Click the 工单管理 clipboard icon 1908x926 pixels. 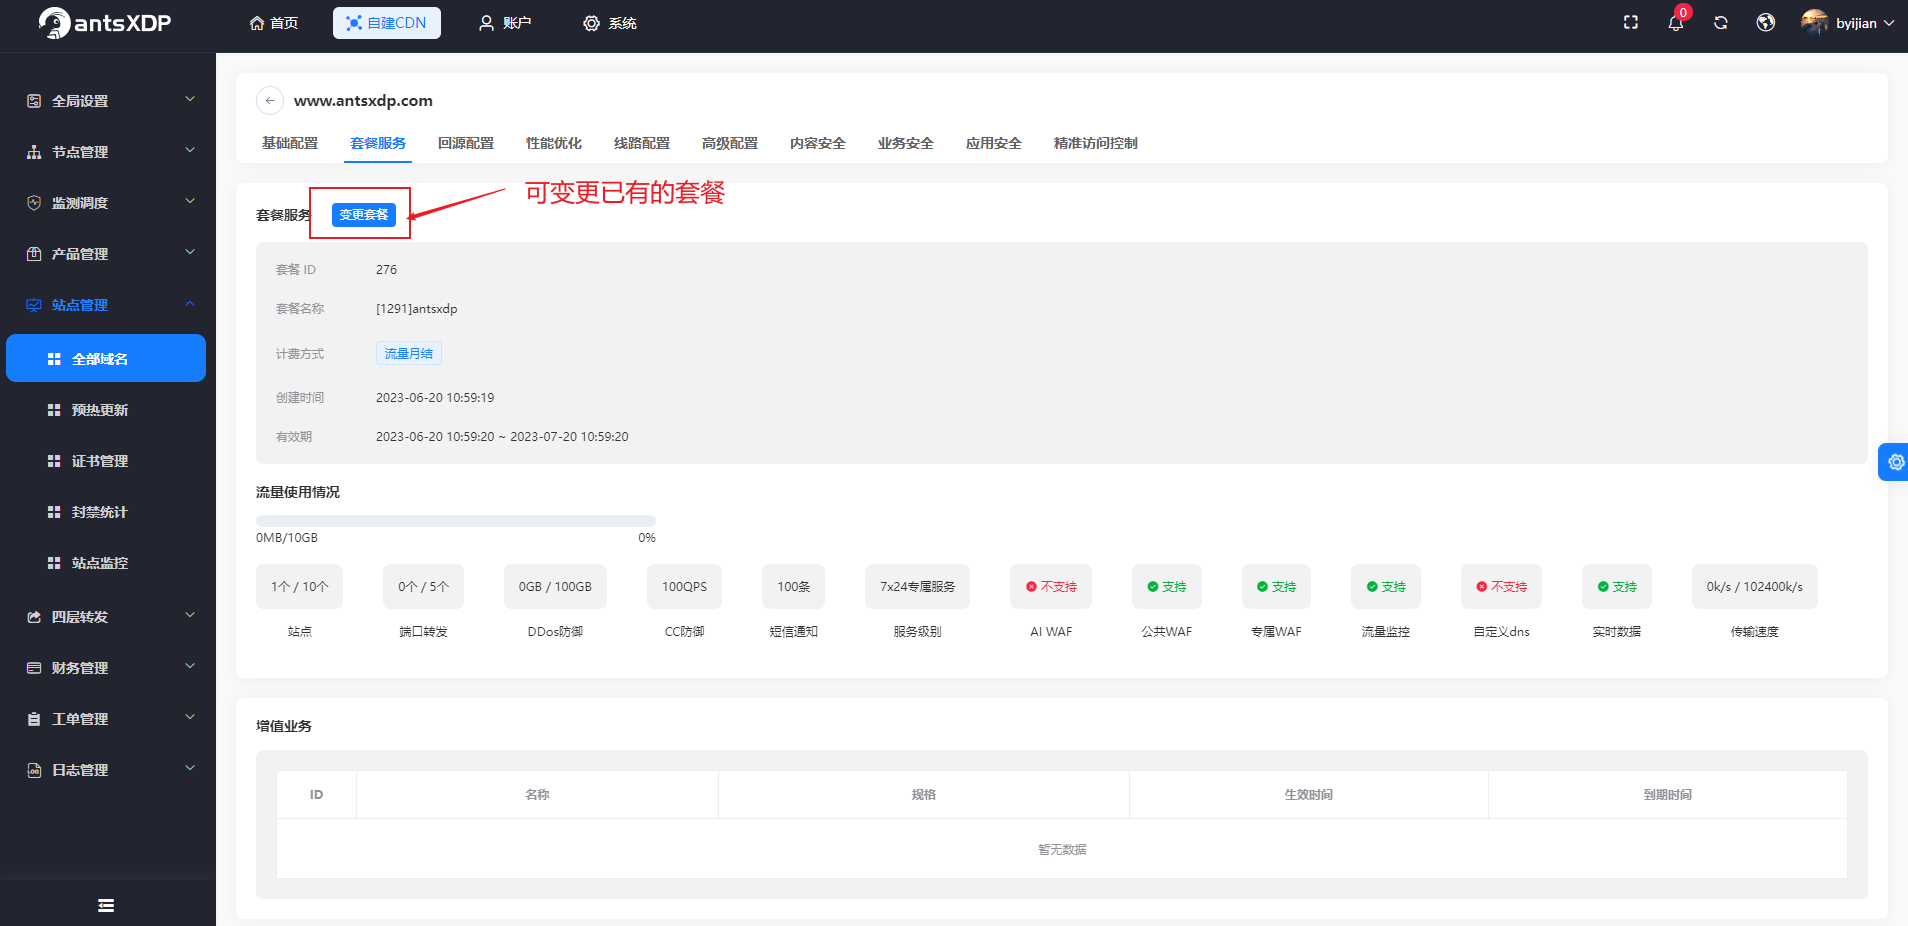click(x=34, y=719)
